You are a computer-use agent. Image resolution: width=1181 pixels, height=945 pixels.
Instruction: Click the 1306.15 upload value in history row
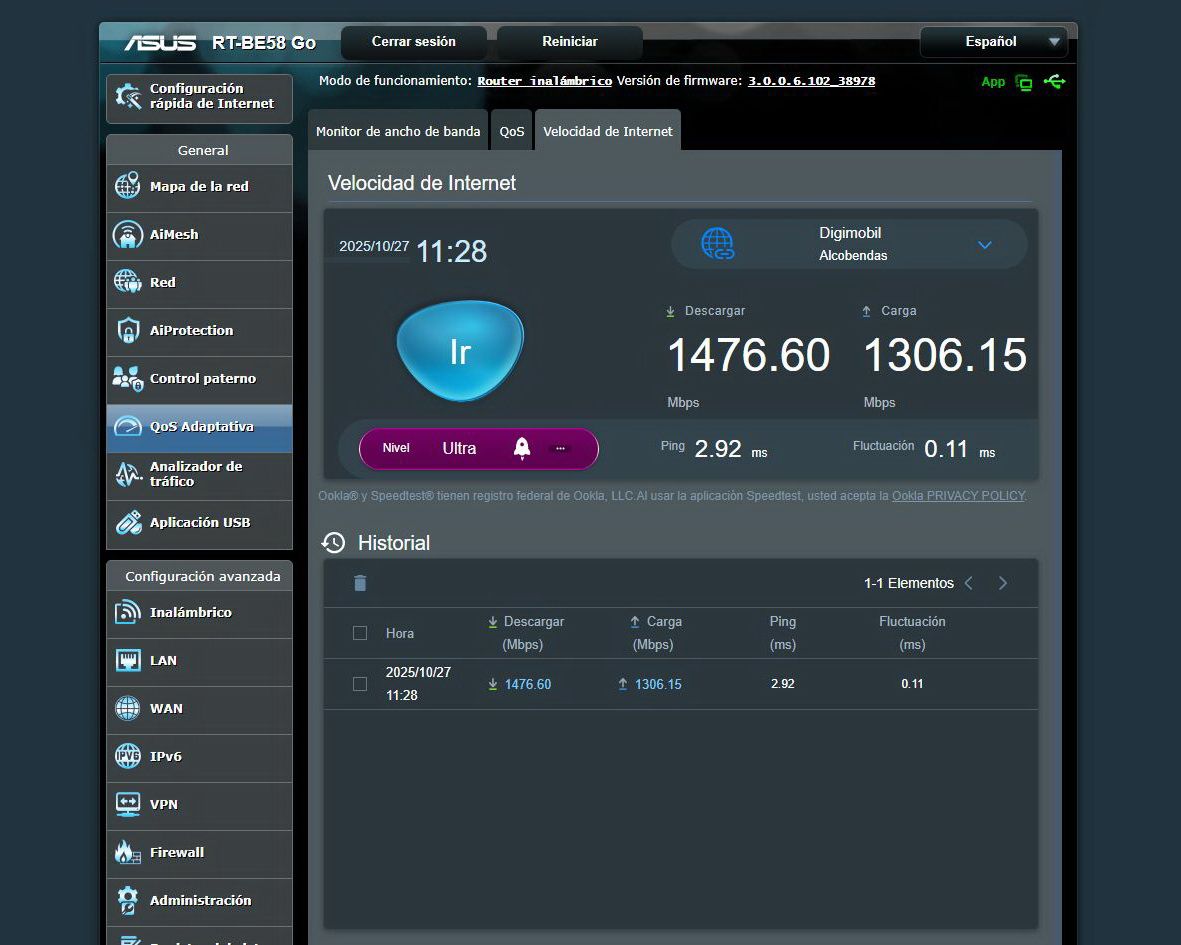coord(658,684)
